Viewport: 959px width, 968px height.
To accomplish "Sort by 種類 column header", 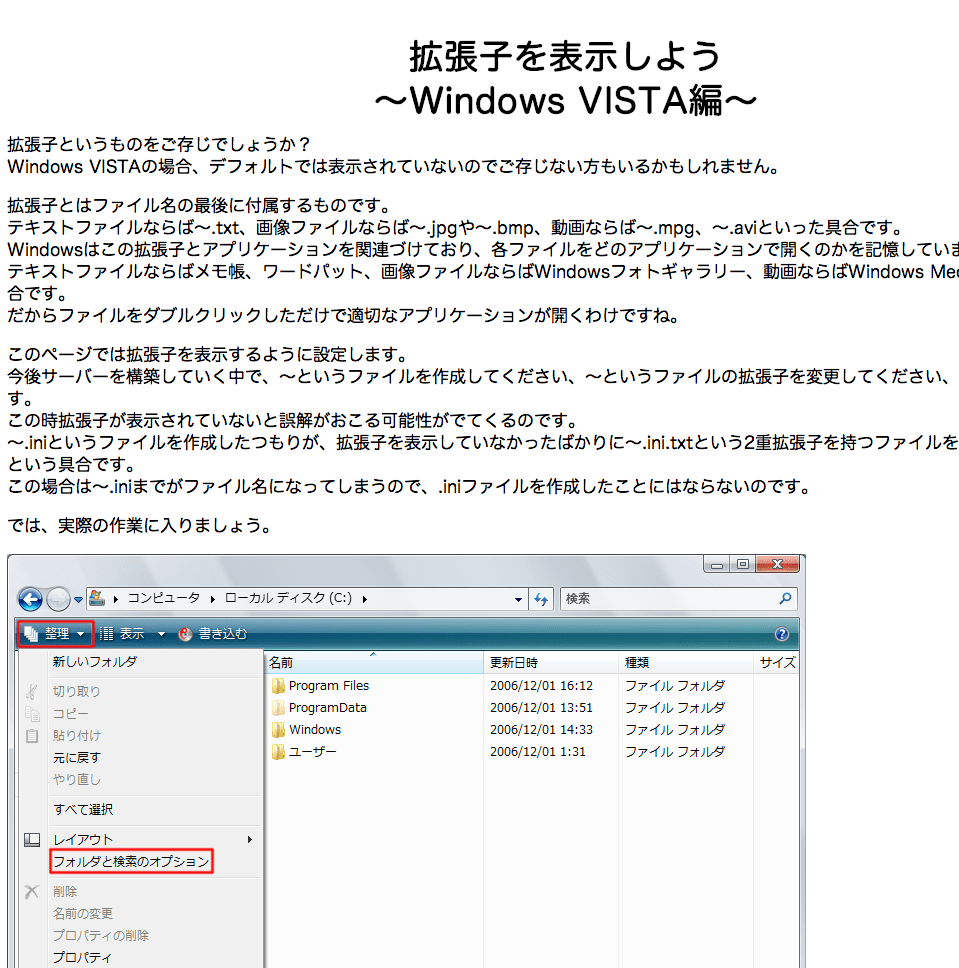I will click(x=685, y=662).
